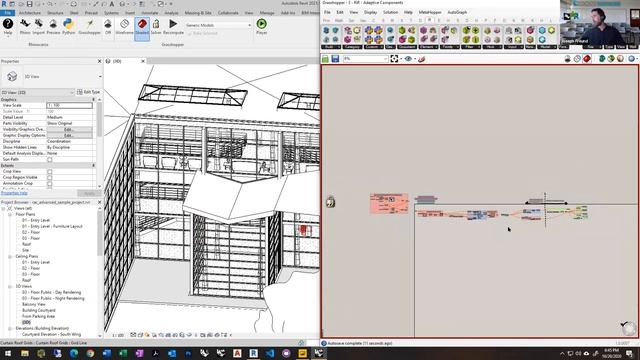Click the Windows Start button
Viewport: 640px width, 360px height.
7,353
